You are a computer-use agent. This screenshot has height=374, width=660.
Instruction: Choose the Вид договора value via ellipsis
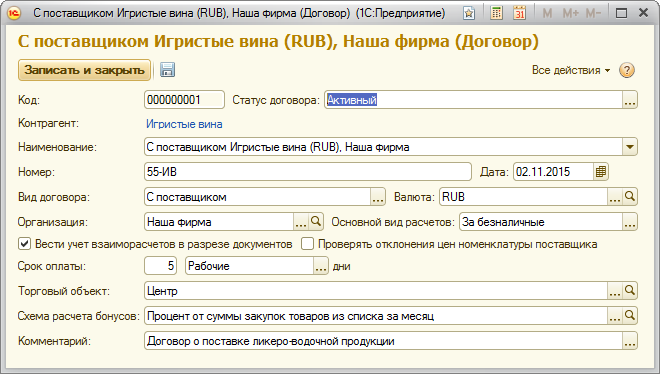(x=378, y=197)
